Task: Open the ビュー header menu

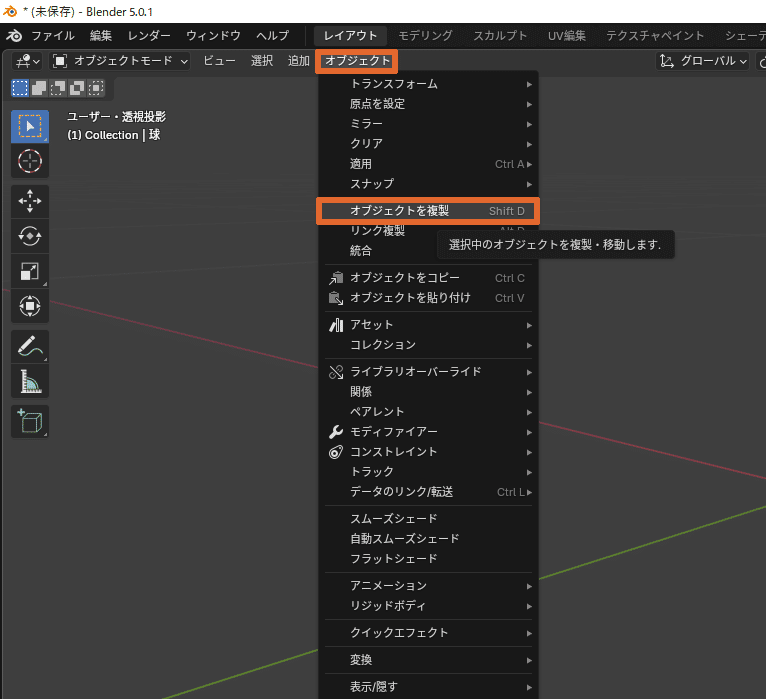Action: [x=219, y=61]
